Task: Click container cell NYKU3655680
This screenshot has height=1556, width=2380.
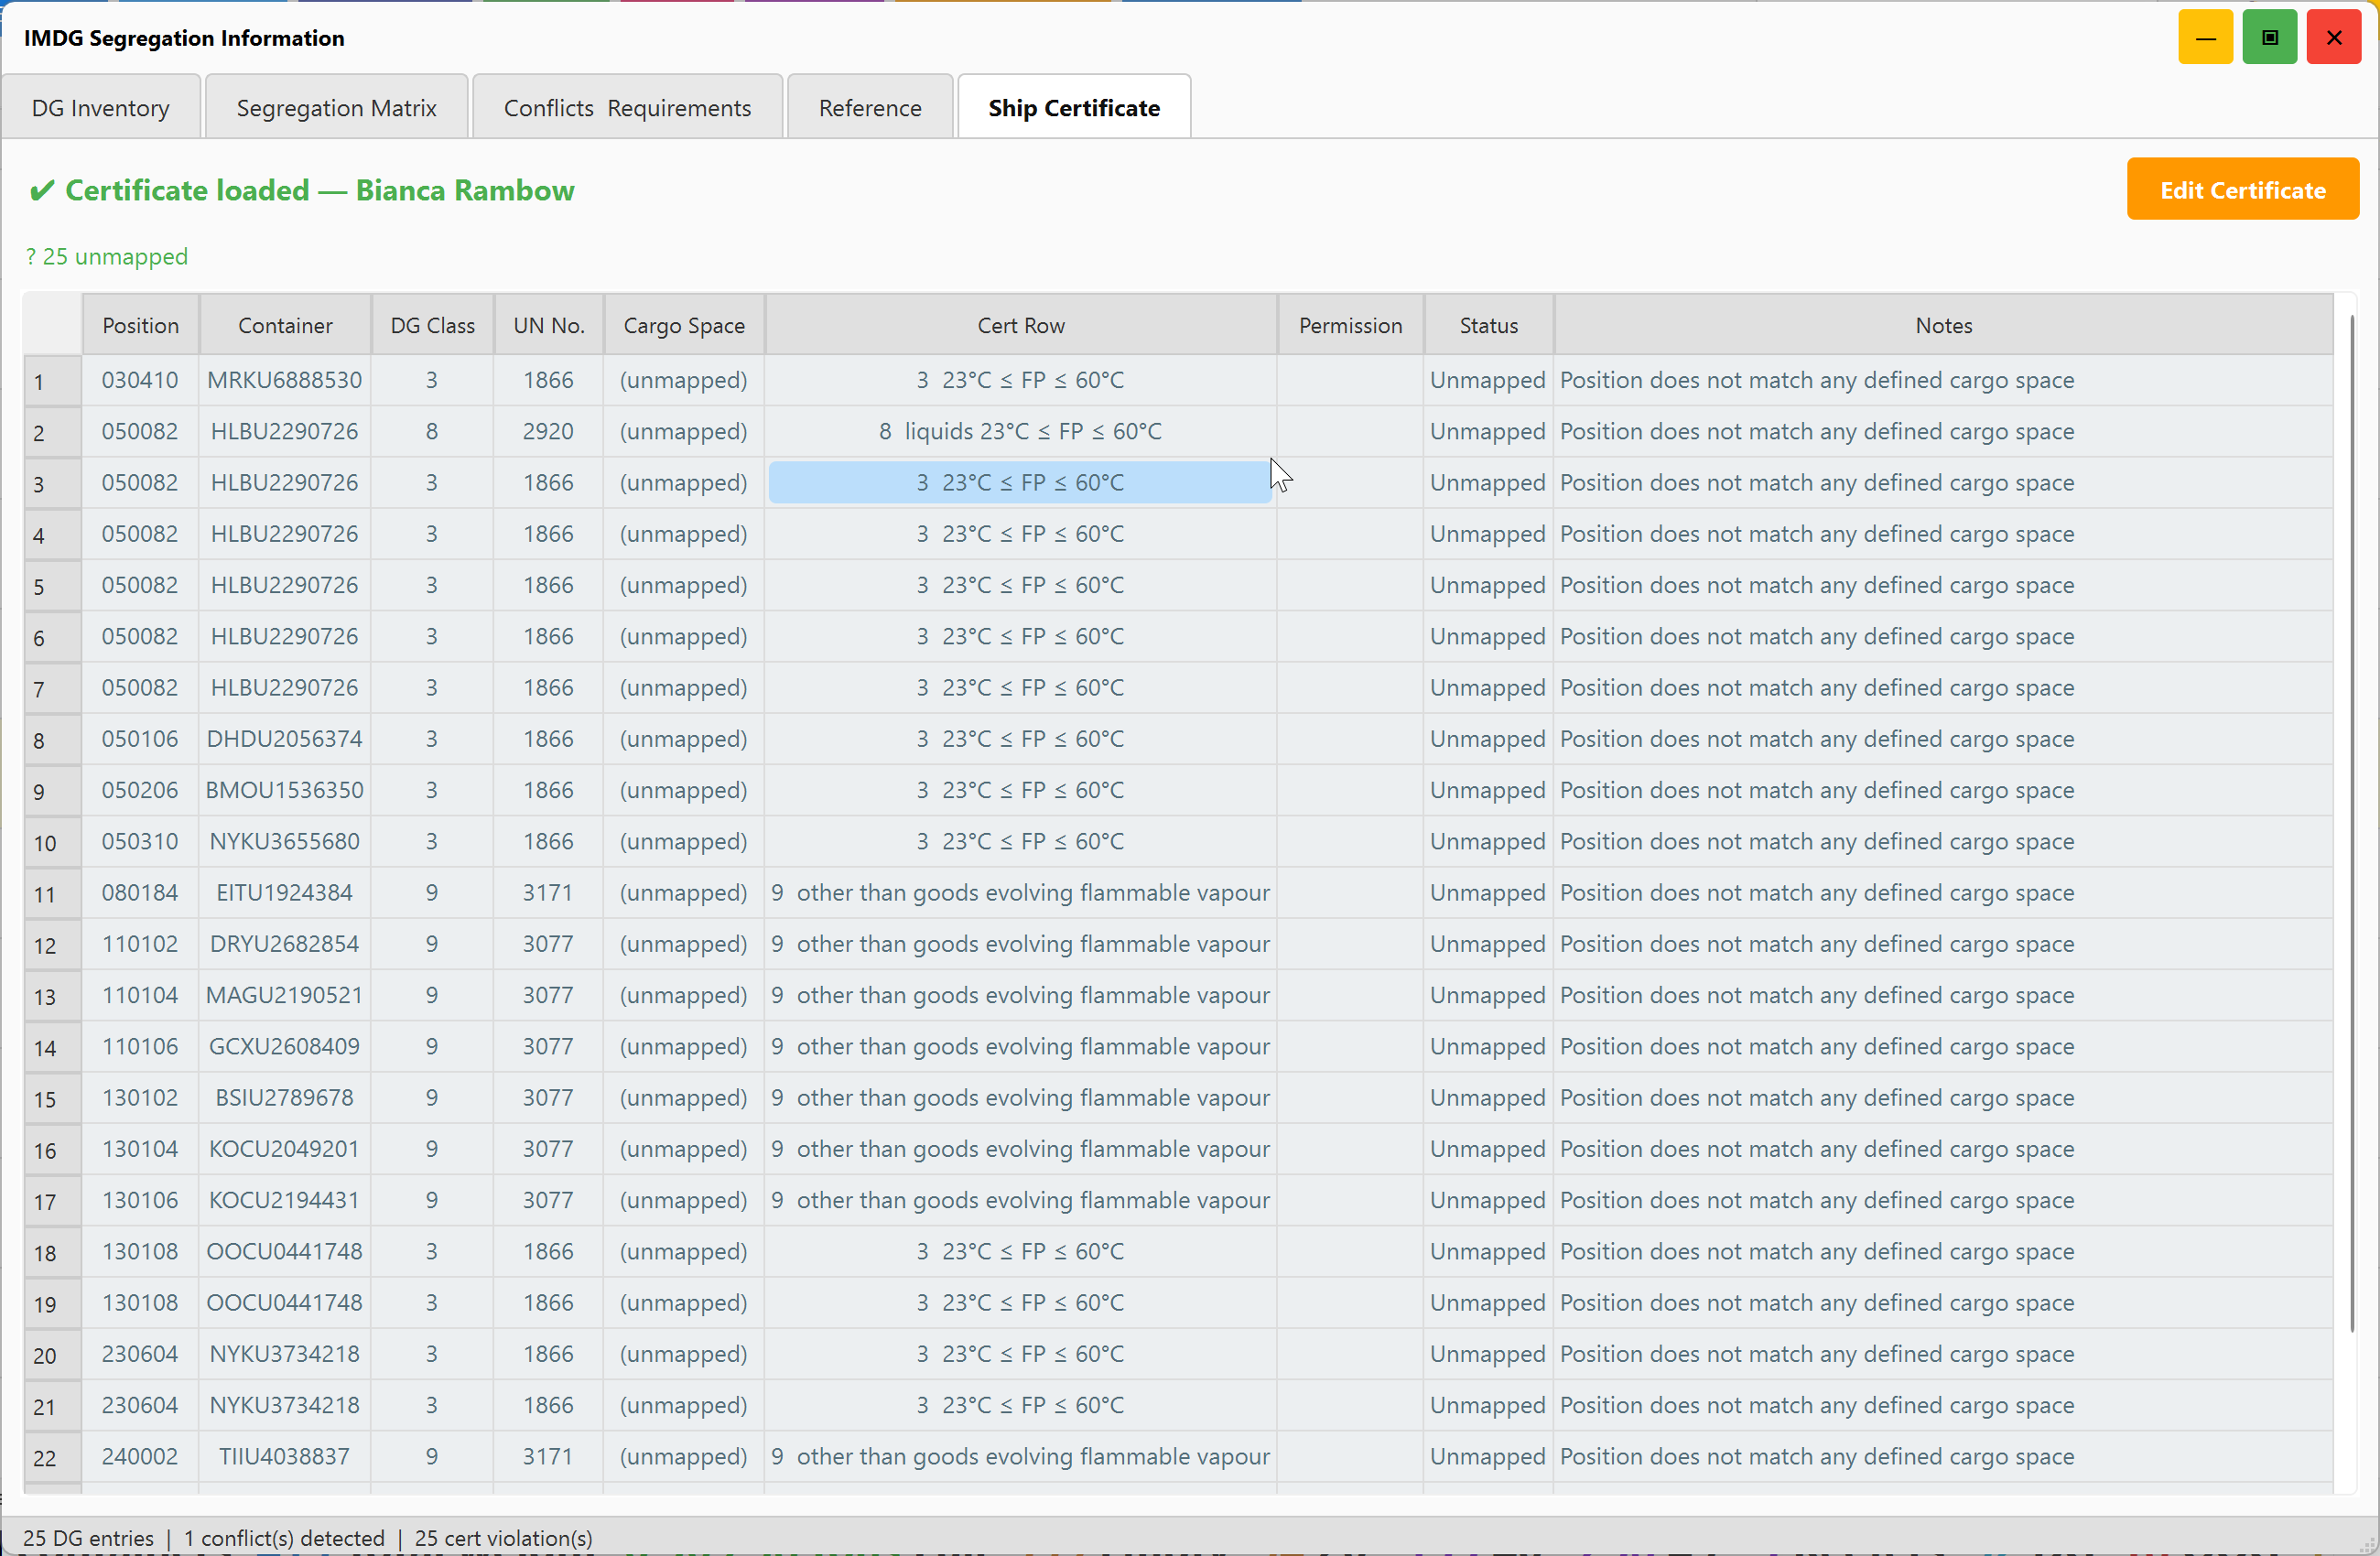Action: [x=285, y=841]
